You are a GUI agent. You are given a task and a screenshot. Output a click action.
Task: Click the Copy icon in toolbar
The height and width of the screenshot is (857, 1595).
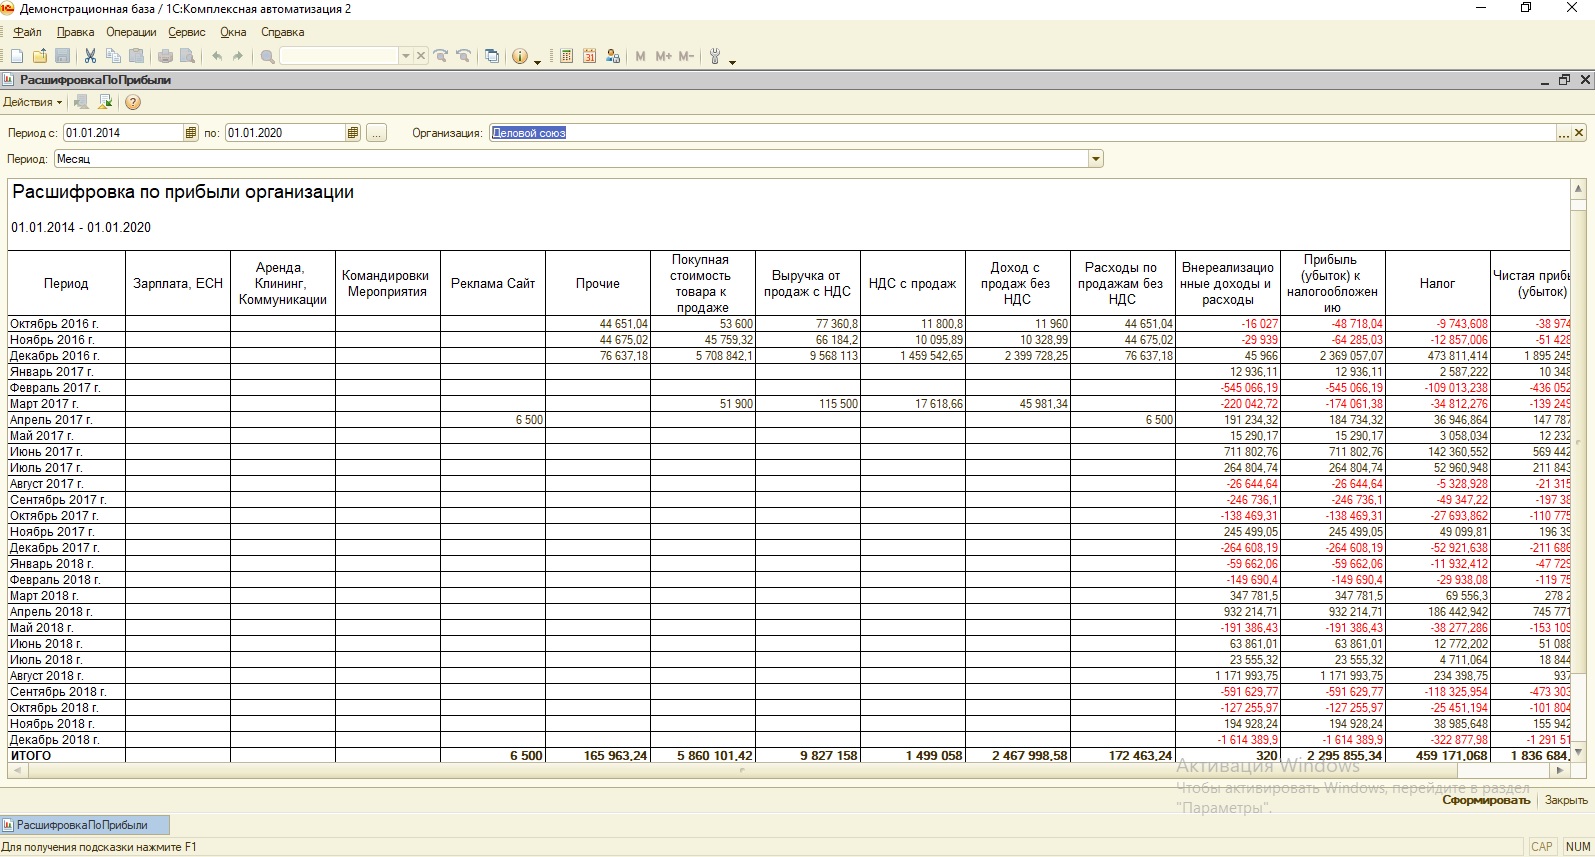[x=113, y=56]
